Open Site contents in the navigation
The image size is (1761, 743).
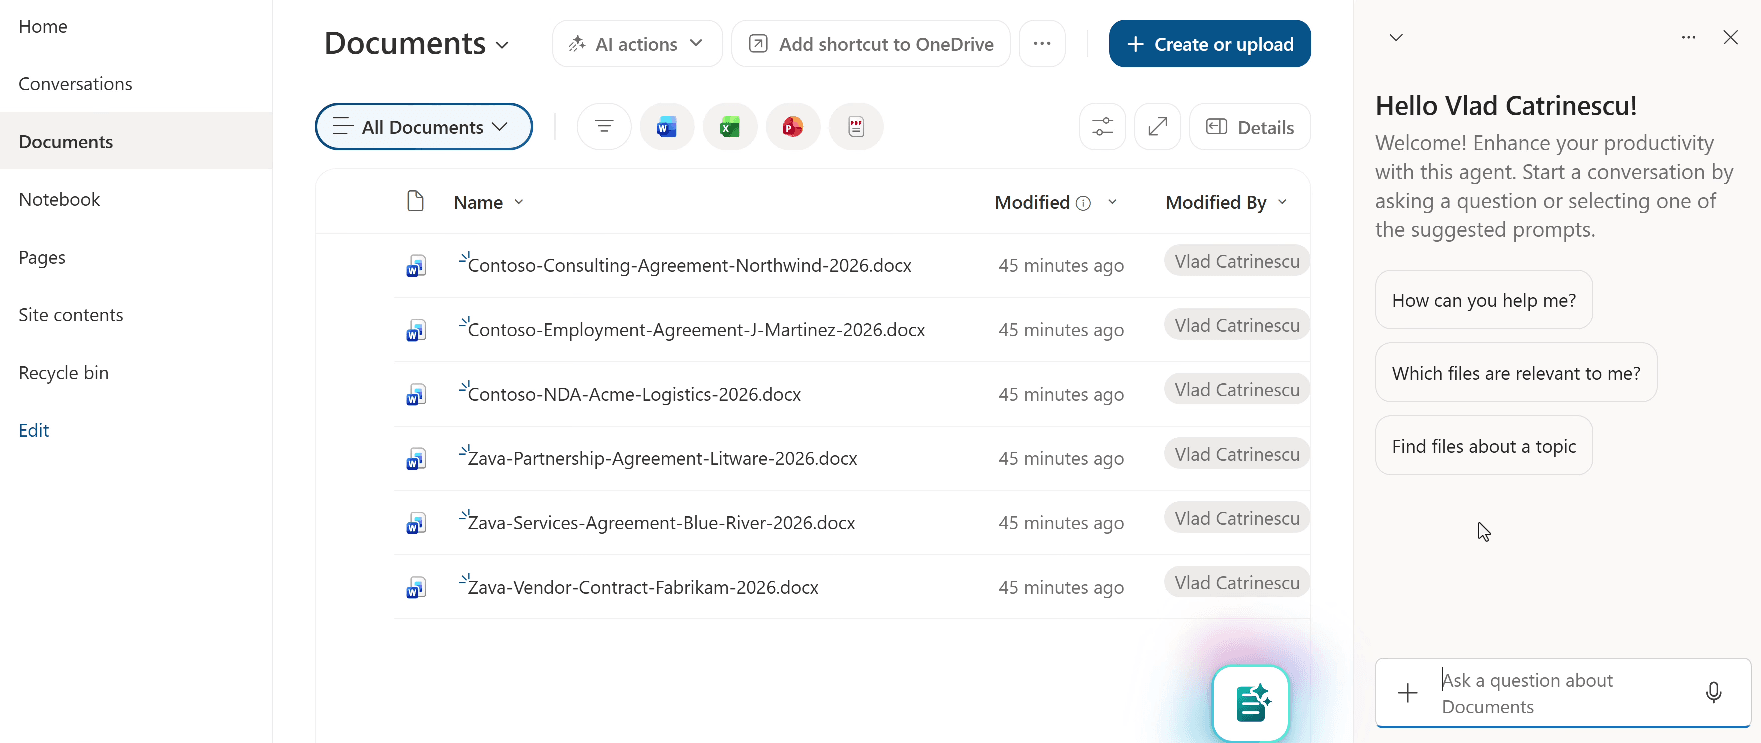pos(71,315)
